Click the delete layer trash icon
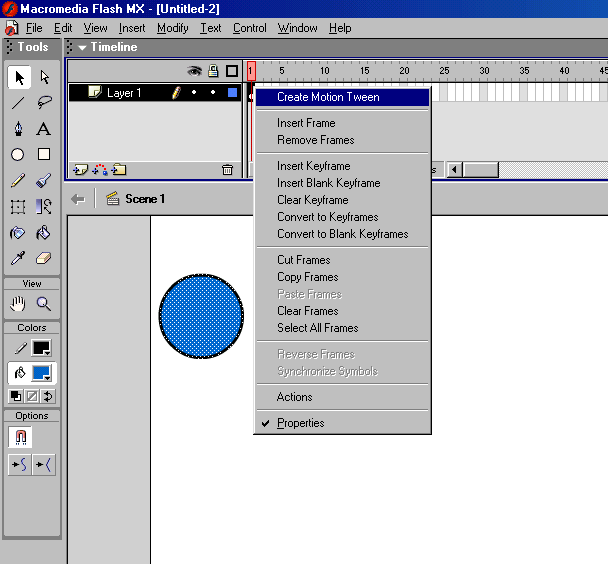 pyautogui.click(x=227, y=170)
